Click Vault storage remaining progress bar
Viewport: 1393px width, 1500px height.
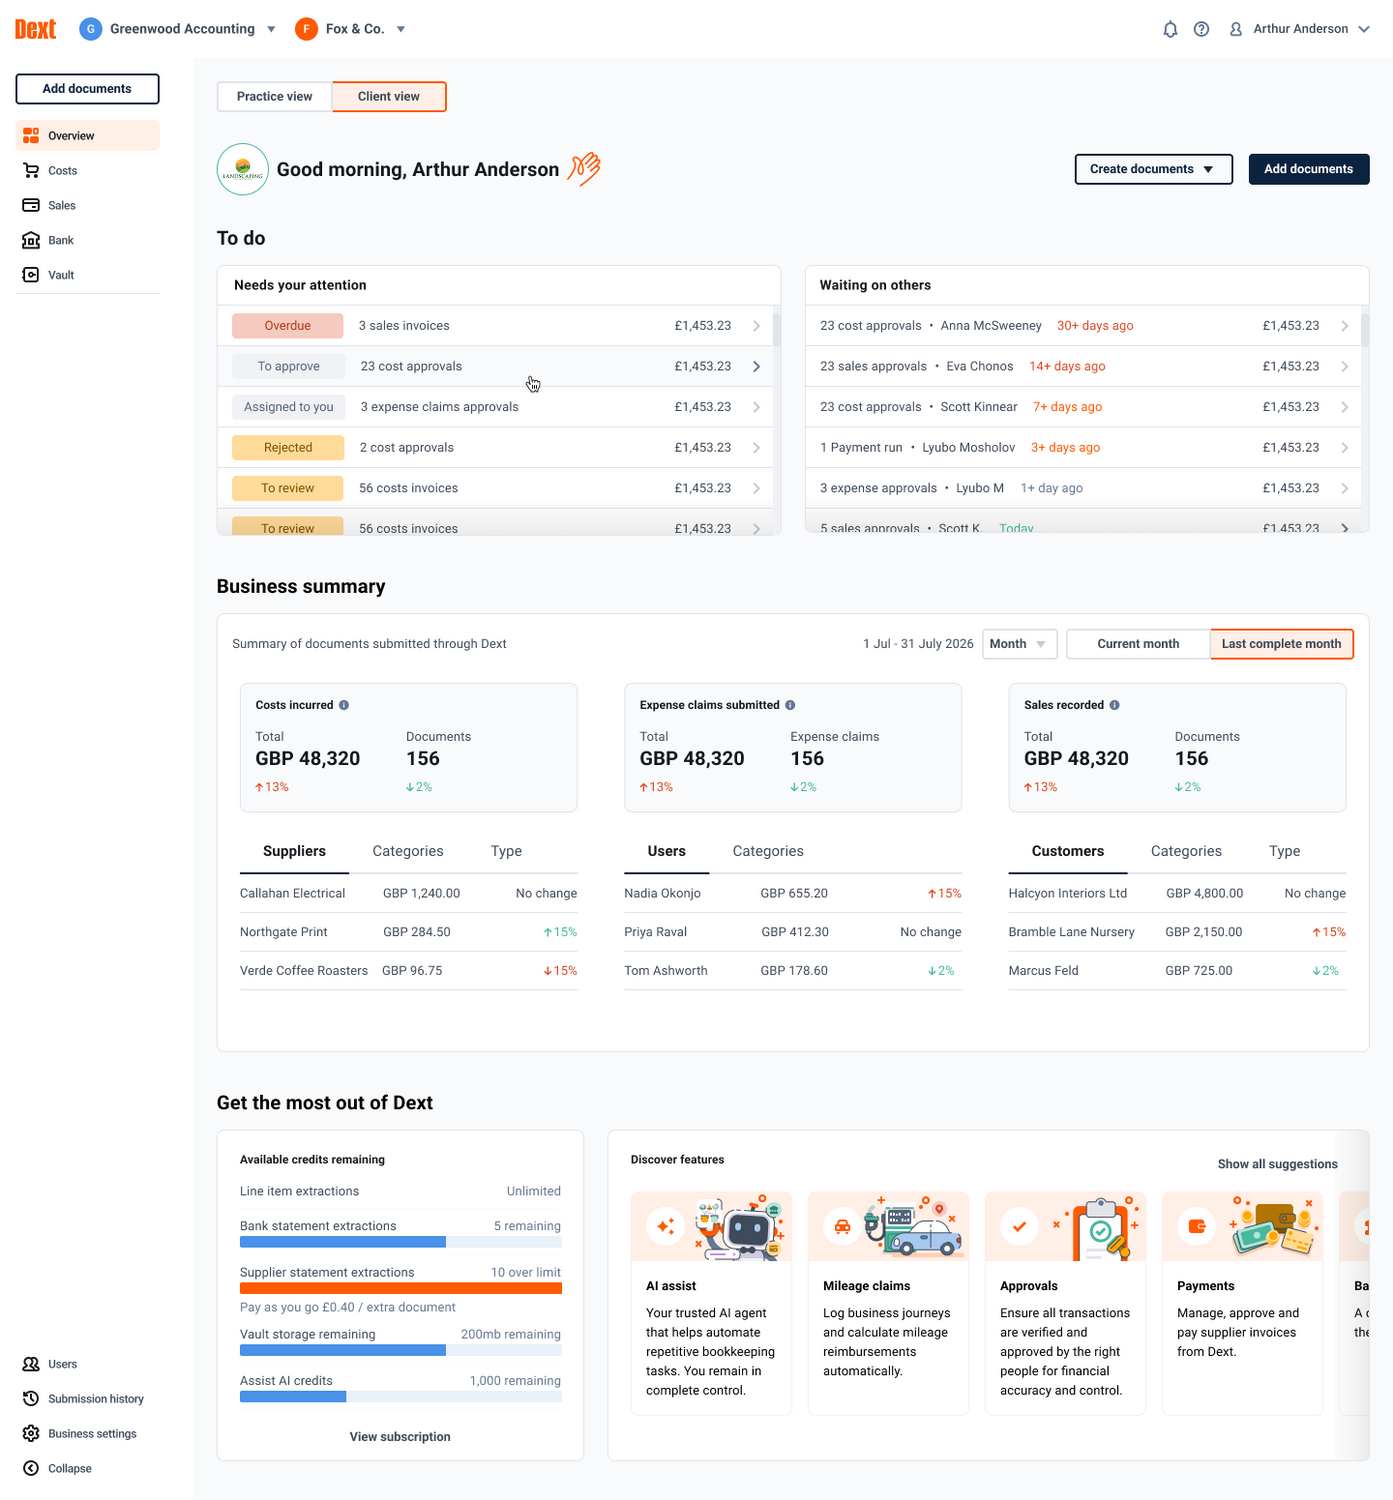(400, 1350)
